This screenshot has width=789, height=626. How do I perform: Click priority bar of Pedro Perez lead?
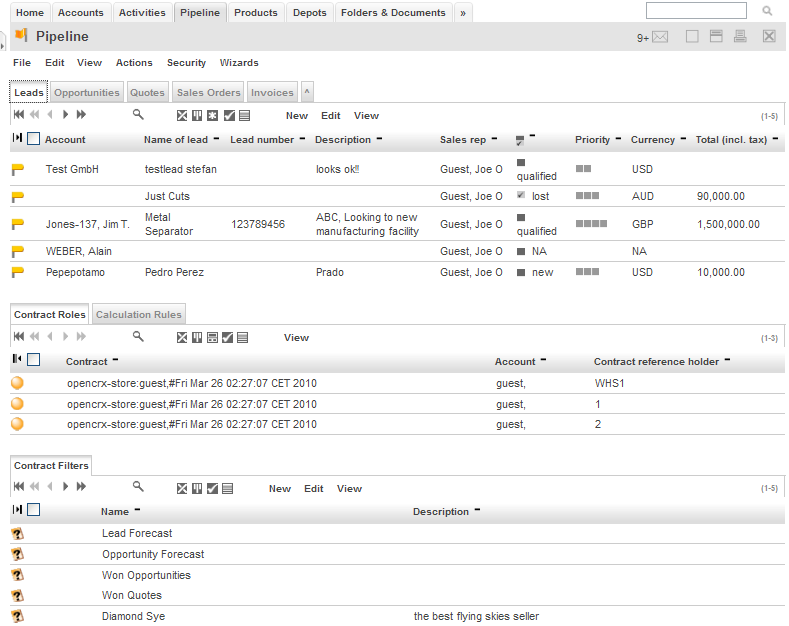point(587,272)
